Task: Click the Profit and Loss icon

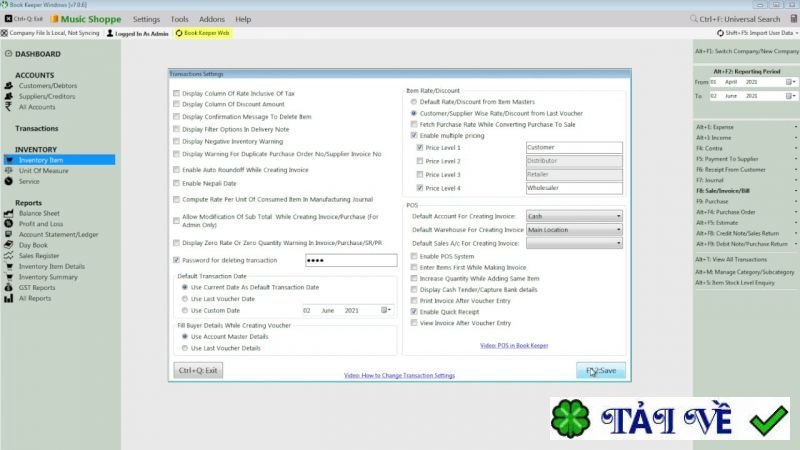Action: pyautogui.click(x=9, y=224)
